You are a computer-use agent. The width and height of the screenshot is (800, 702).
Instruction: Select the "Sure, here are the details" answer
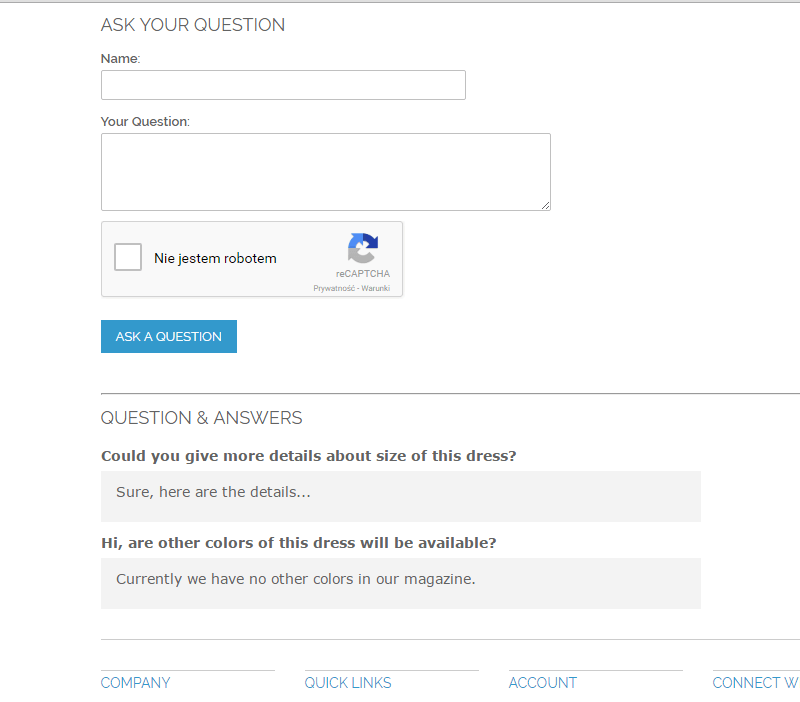[213, 492]
